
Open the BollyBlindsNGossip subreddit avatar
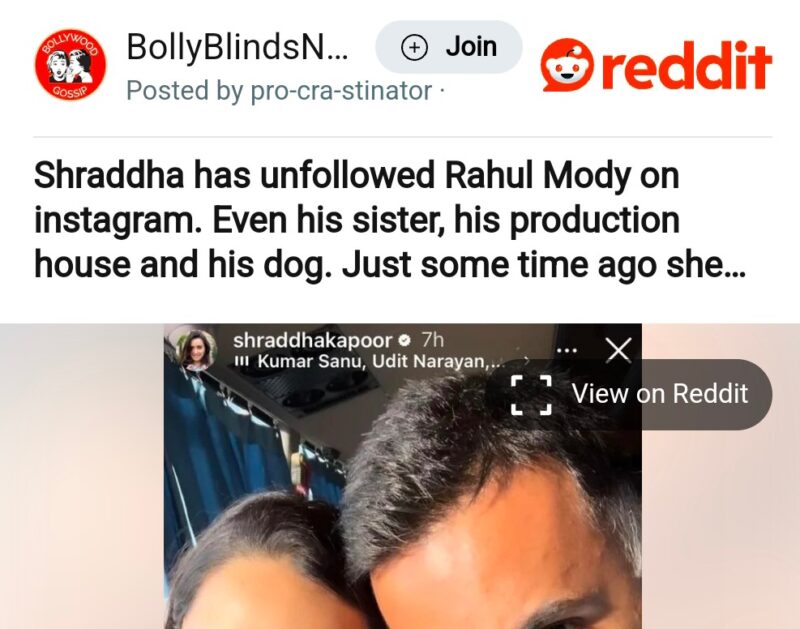pyautogui.click(x=70, y=65)
